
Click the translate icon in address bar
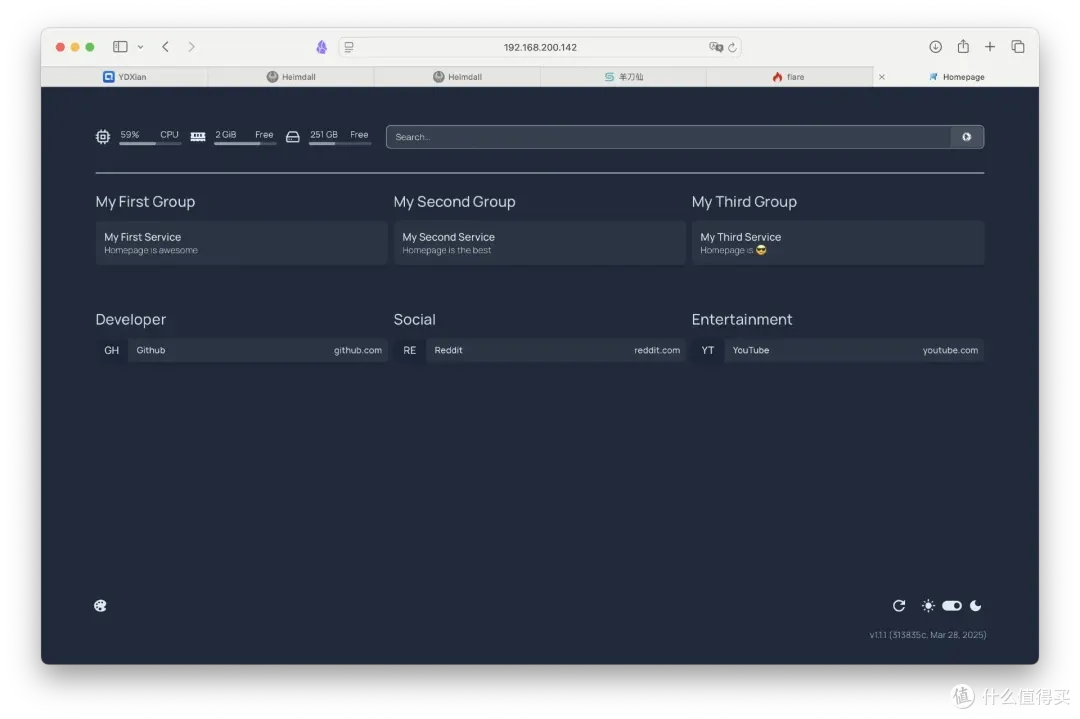(x=716, y=47)
